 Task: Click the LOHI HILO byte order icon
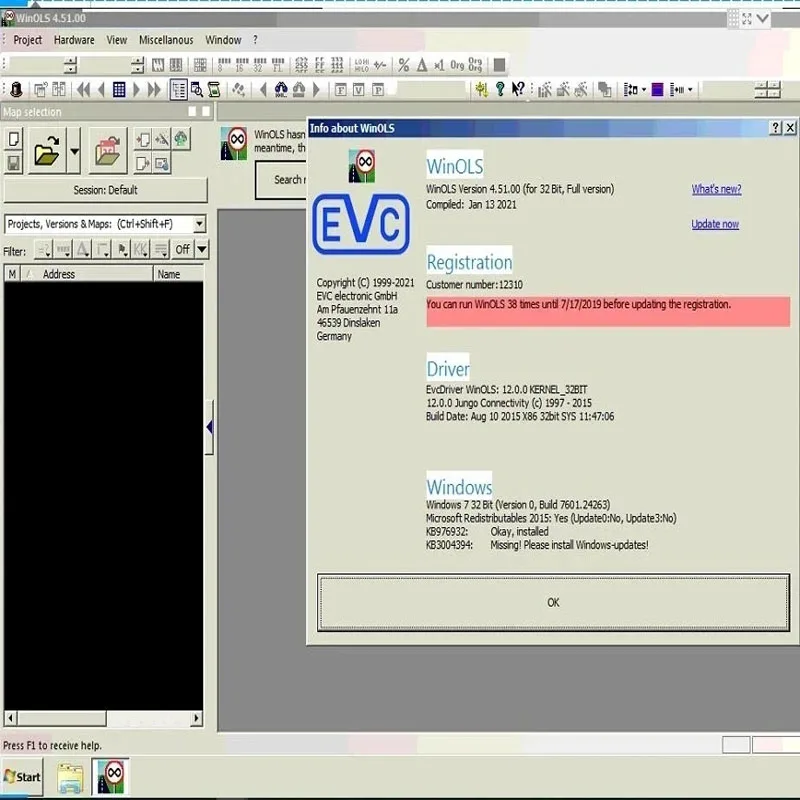coord(362,65)
